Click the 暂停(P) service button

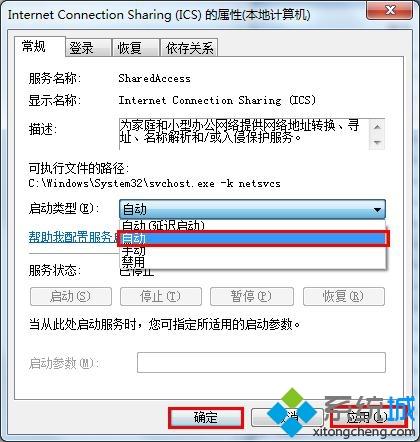coord(252,296)
